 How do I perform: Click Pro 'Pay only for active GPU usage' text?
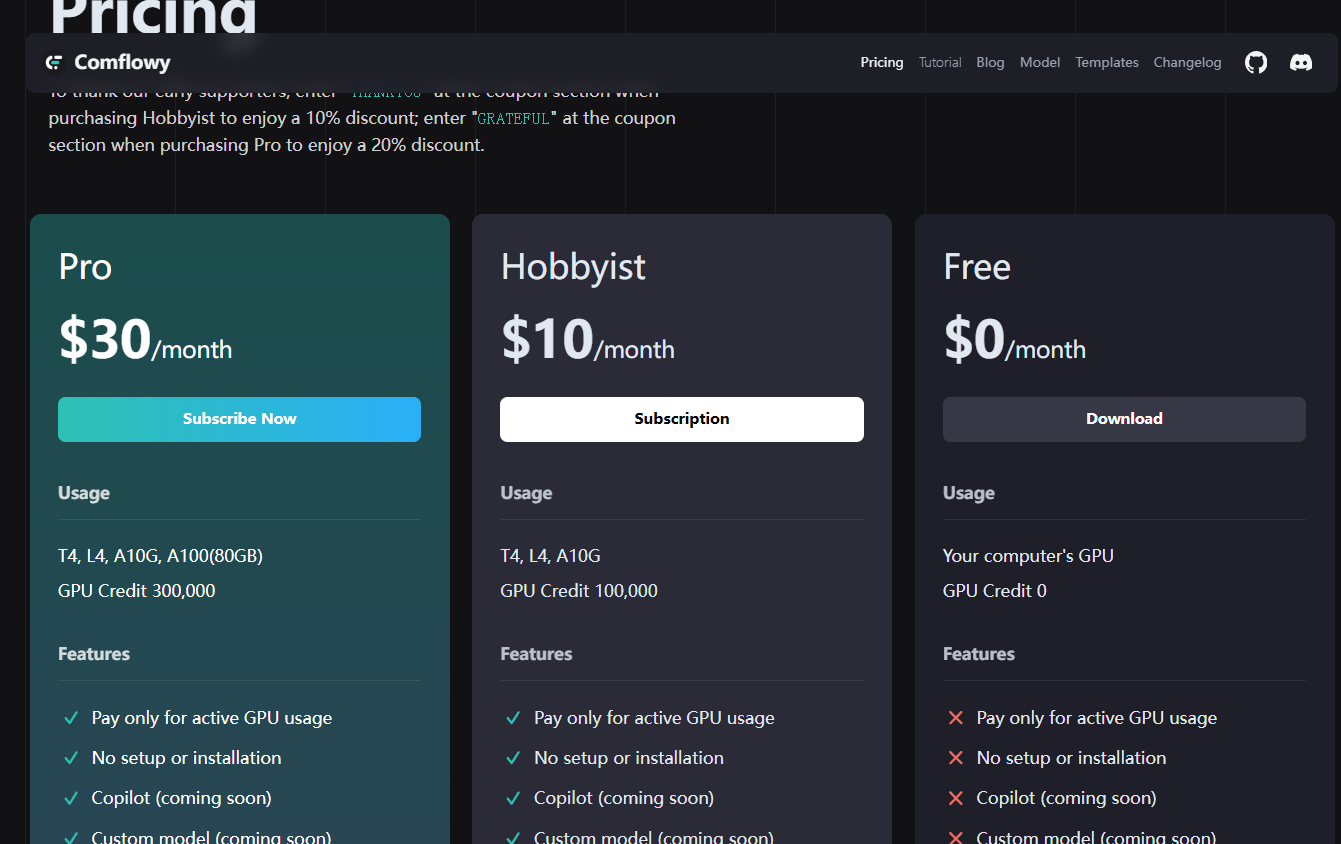tap(212, 718)
